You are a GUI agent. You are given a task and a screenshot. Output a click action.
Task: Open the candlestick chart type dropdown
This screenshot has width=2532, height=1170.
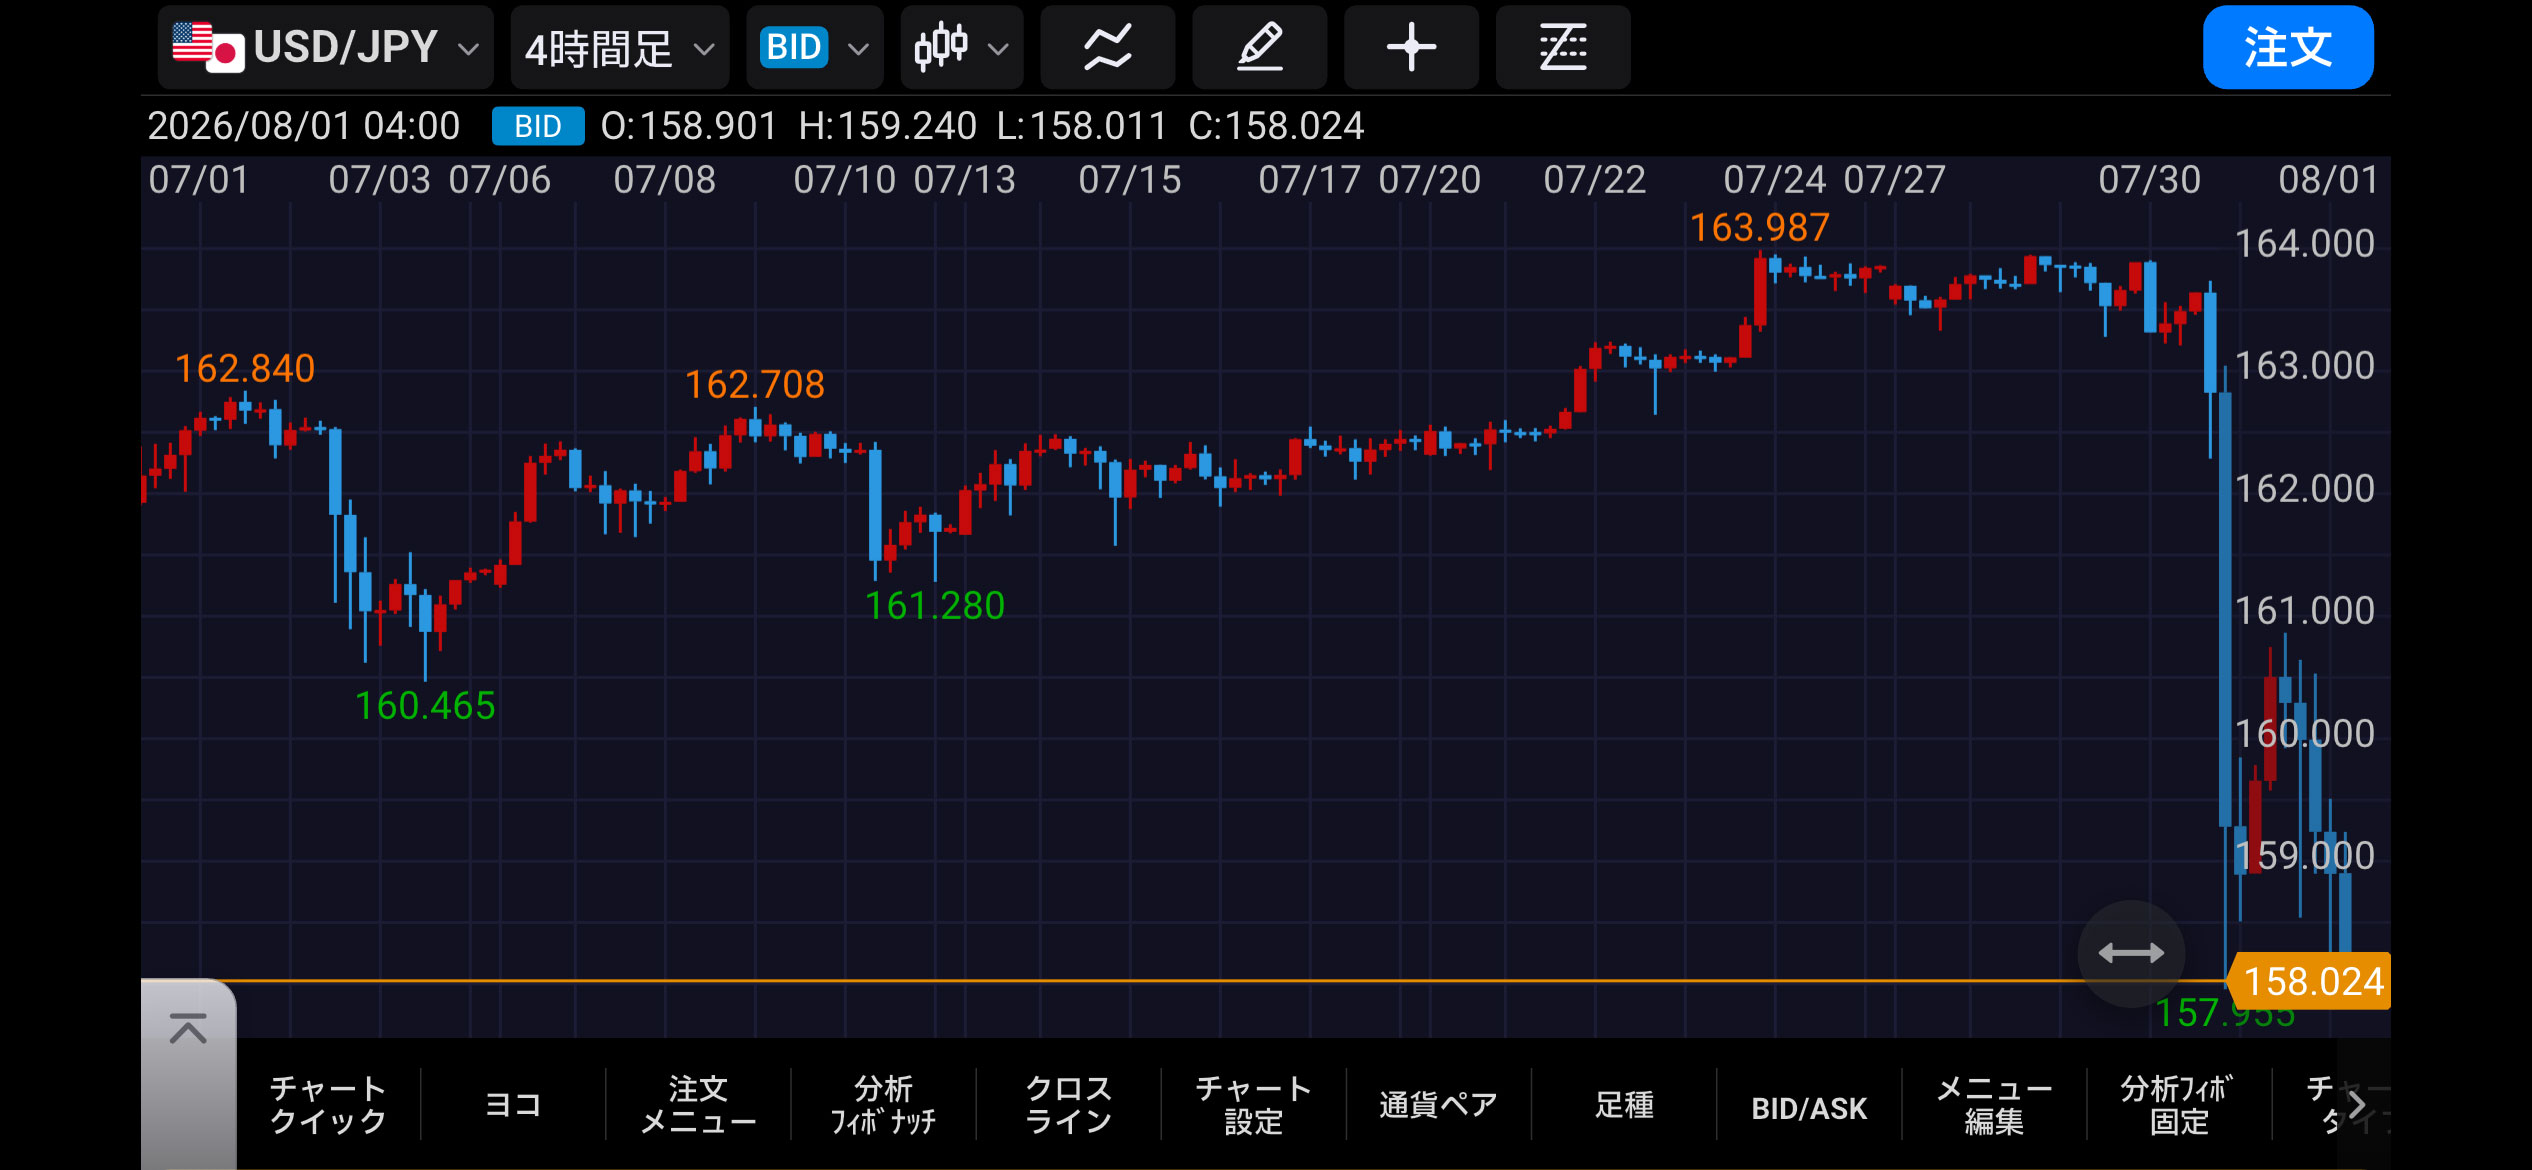[x=962, y=47]
